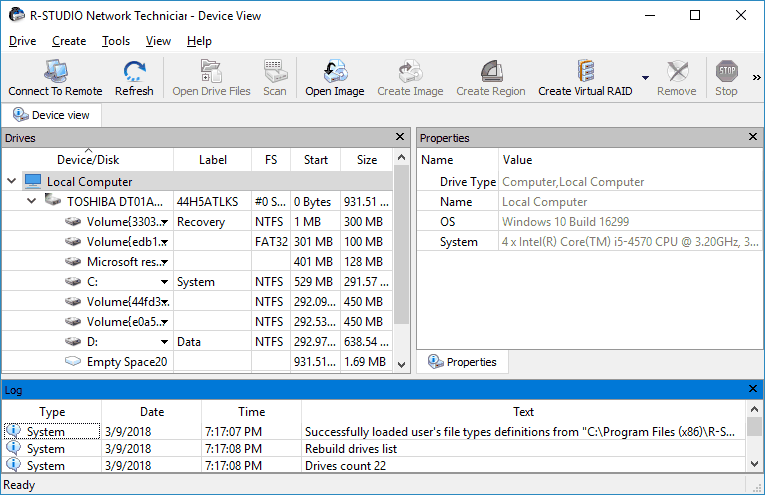This screenshot has height=495, width=765.
Task: Click Drives panel scroll up arrow
Action: (402, 157)
